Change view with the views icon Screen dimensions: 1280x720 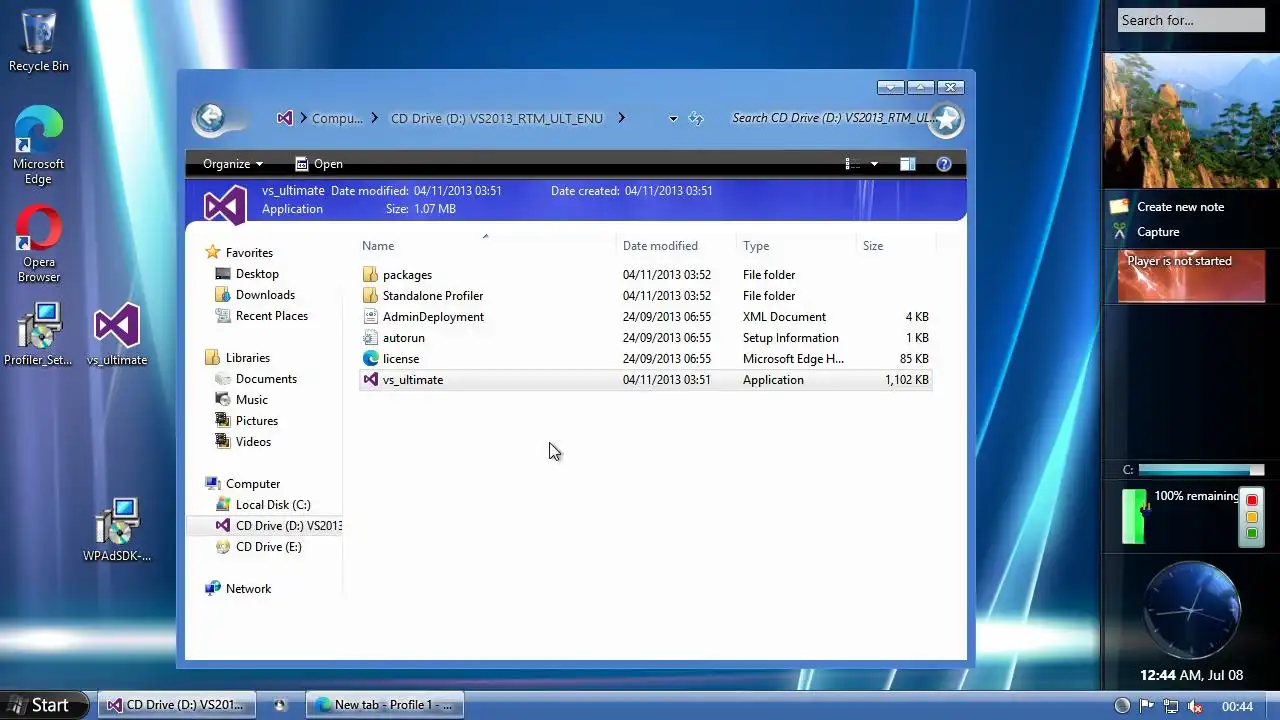tap(852, 164)
